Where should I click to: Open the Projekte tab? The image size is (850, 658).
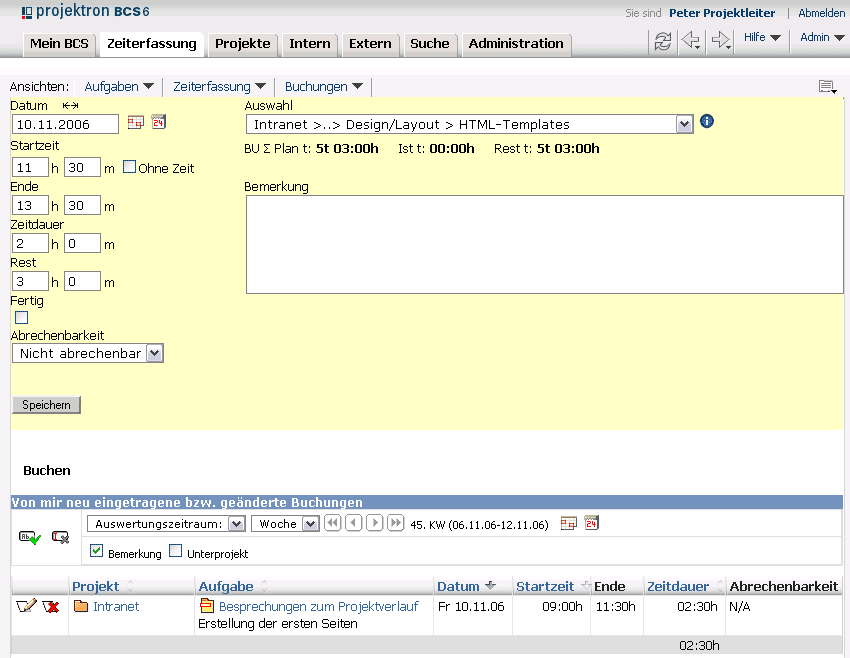[242, 44]
